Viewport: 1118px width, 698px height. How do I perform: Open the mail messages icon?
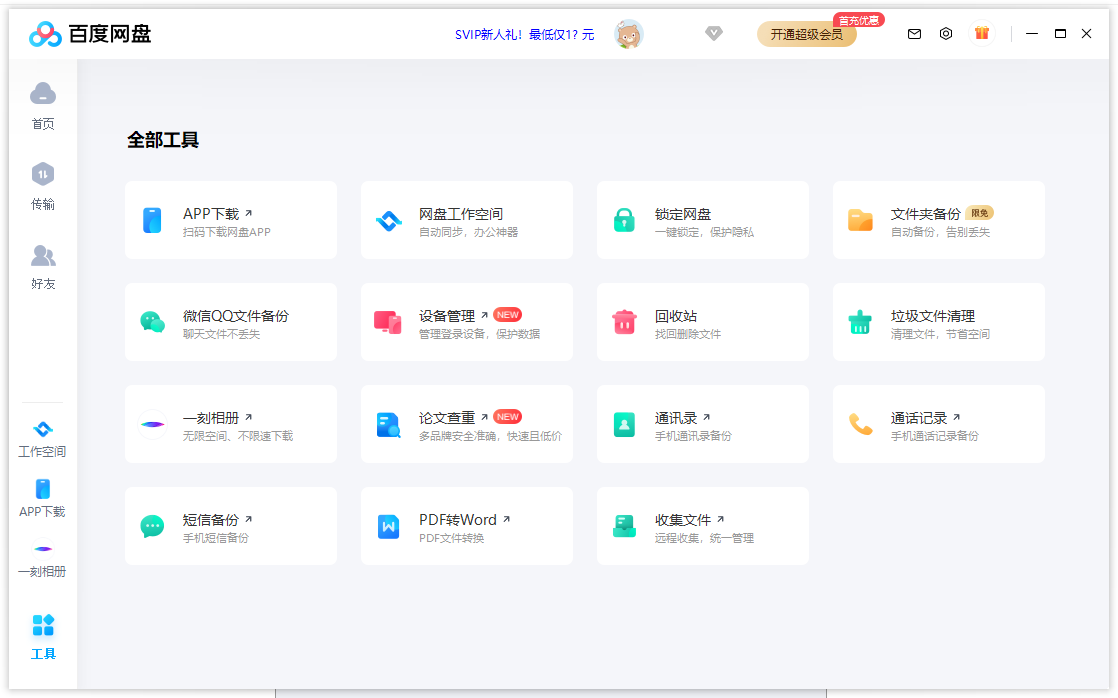(914, 34)
